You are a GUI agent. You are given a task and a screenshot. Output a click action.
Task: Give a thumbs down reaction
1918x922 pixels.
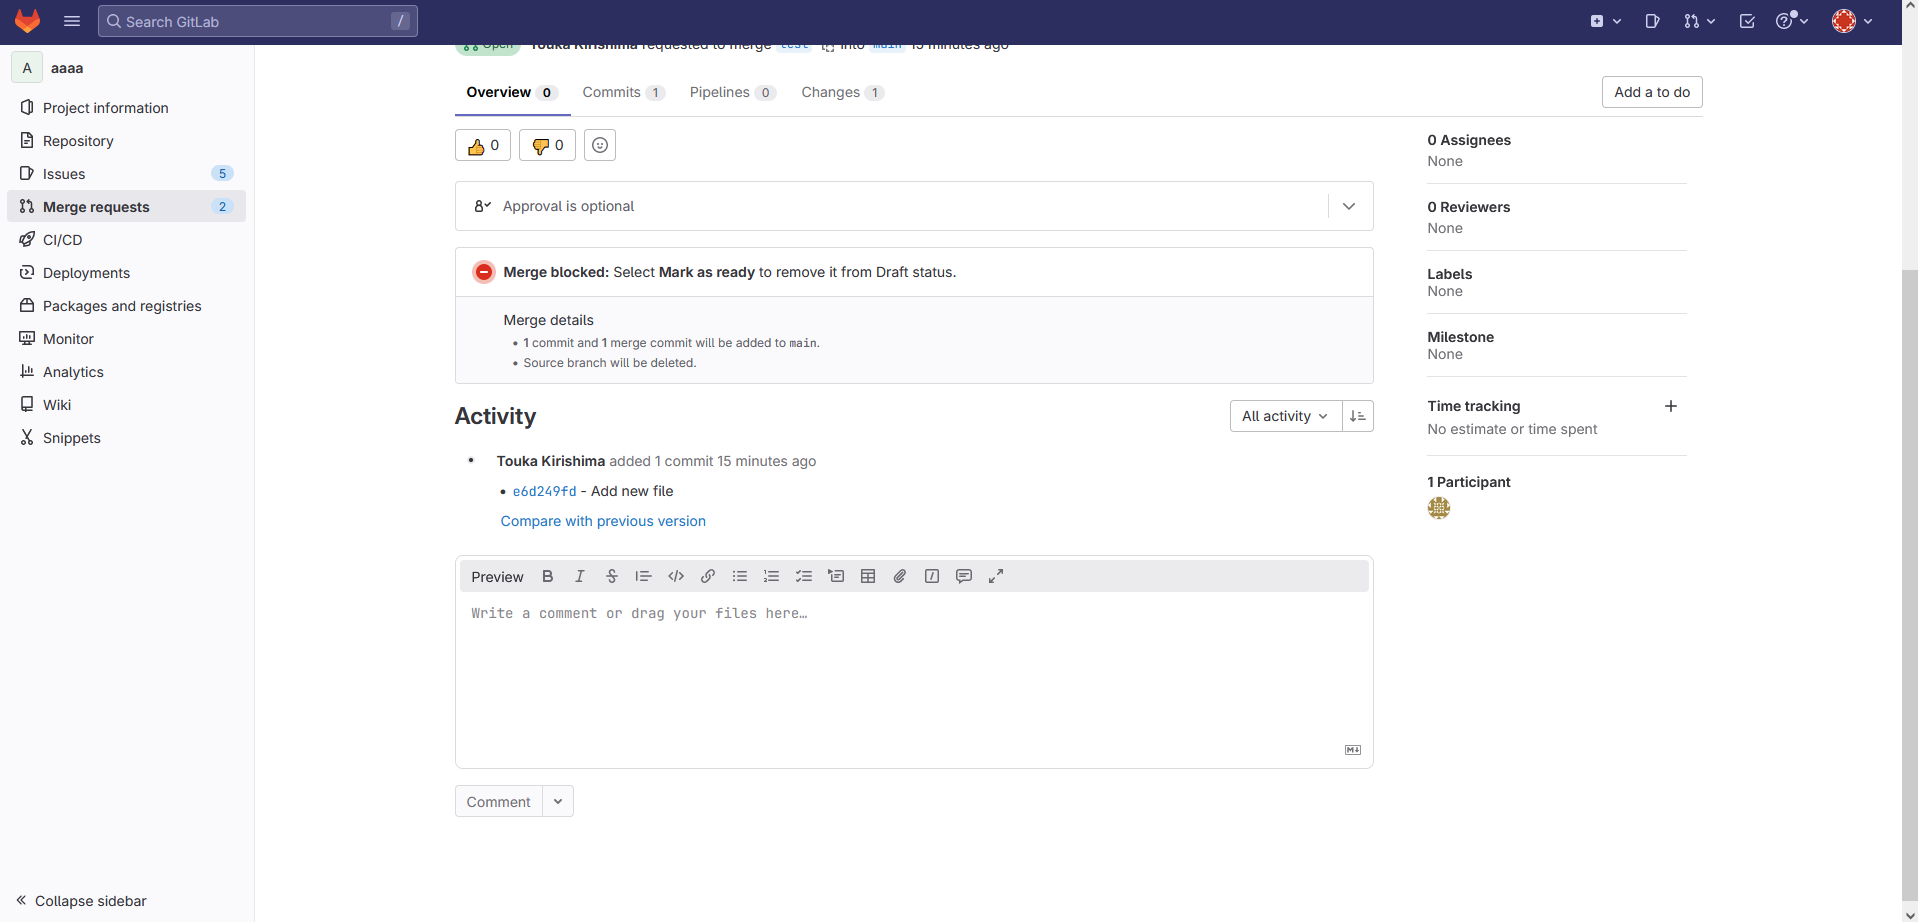point(547,146)
